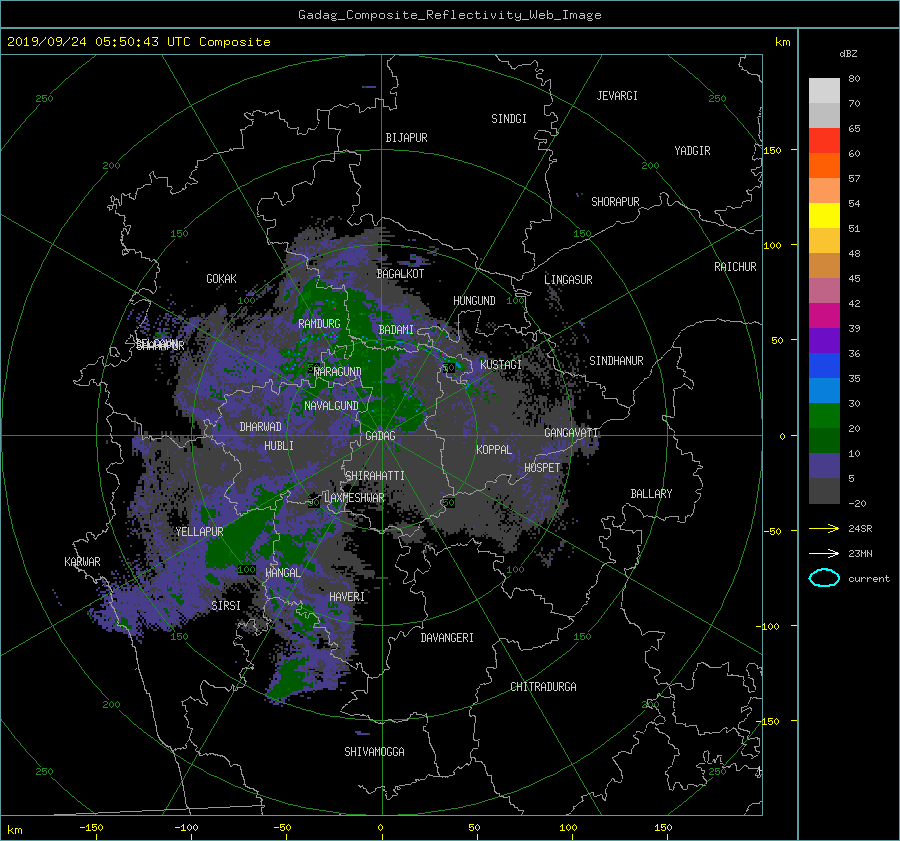The width and height of the screenshot is (900, 841).
Task: Select the red 60-65 dBZ legend swatch
Action: coord(824,140)
